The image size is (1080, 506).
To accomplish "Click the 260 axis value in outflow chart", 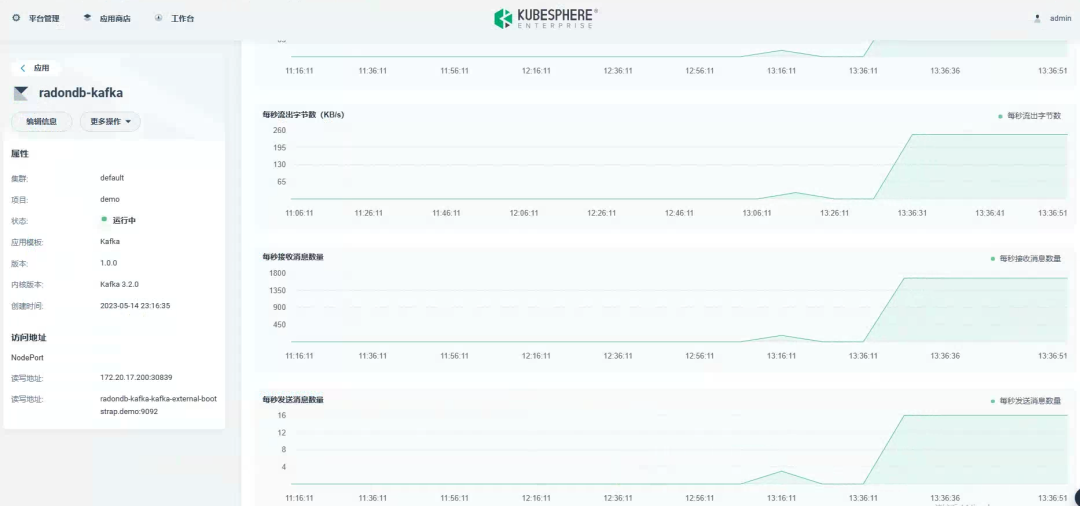I will [280, 130].
